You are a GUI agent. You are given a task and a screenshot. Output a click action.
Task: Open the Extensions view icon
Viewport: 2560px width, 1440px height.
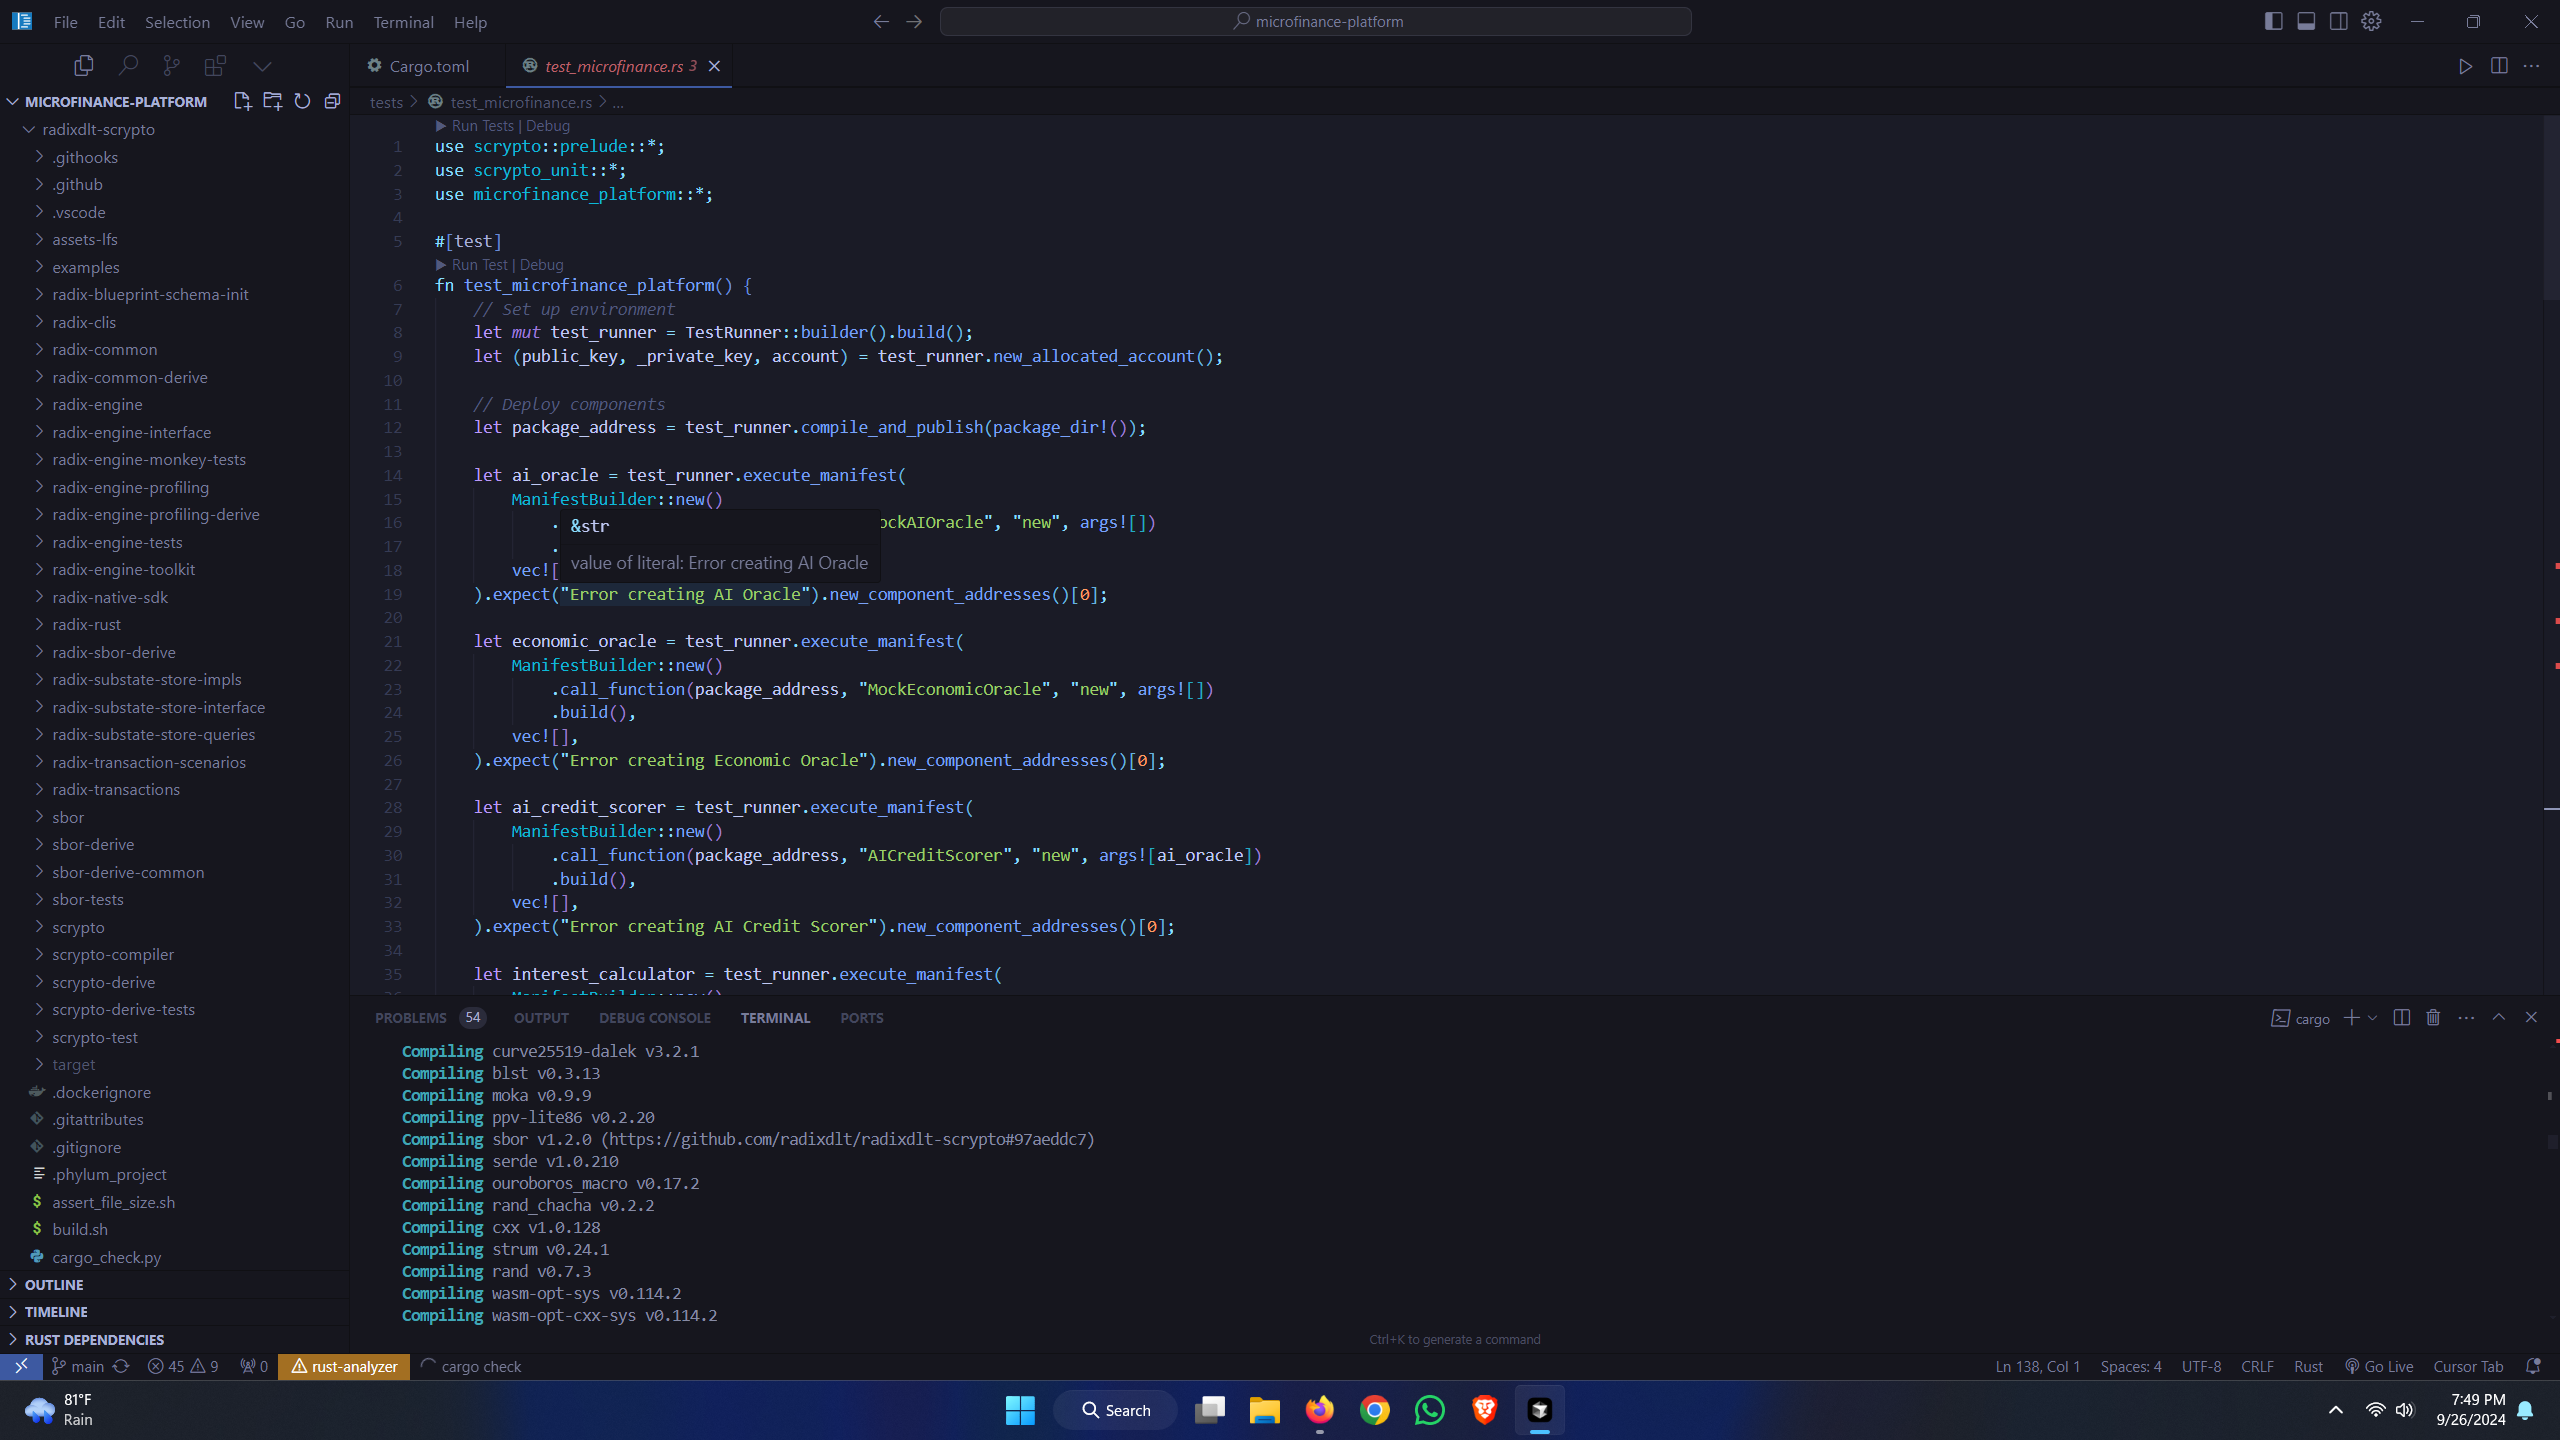[x=214, y=66]
